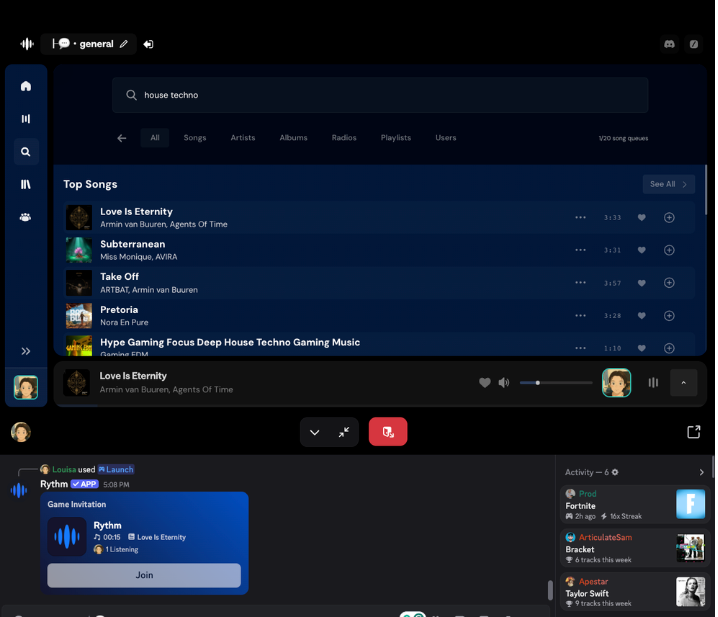Viewport: 718px width, 617px height.
Task: Click the Launch command link
Action: tap(116, 470)
